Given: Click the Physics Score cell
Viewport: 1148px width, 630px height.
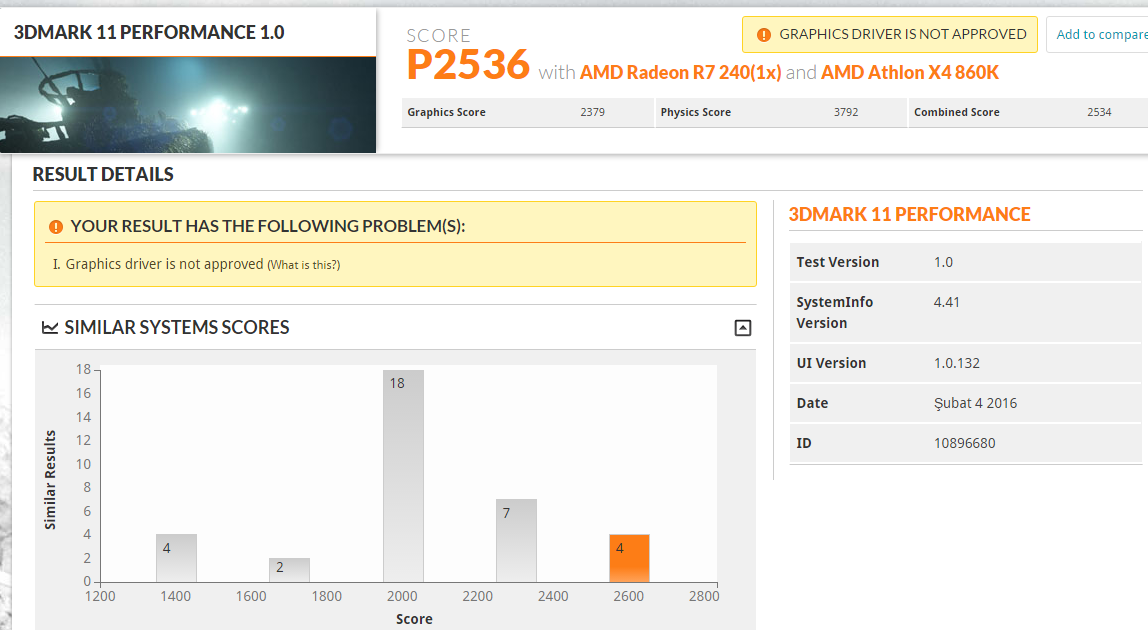Looking at the screenshot, I should pyautogui.click(x=780, y=112).
